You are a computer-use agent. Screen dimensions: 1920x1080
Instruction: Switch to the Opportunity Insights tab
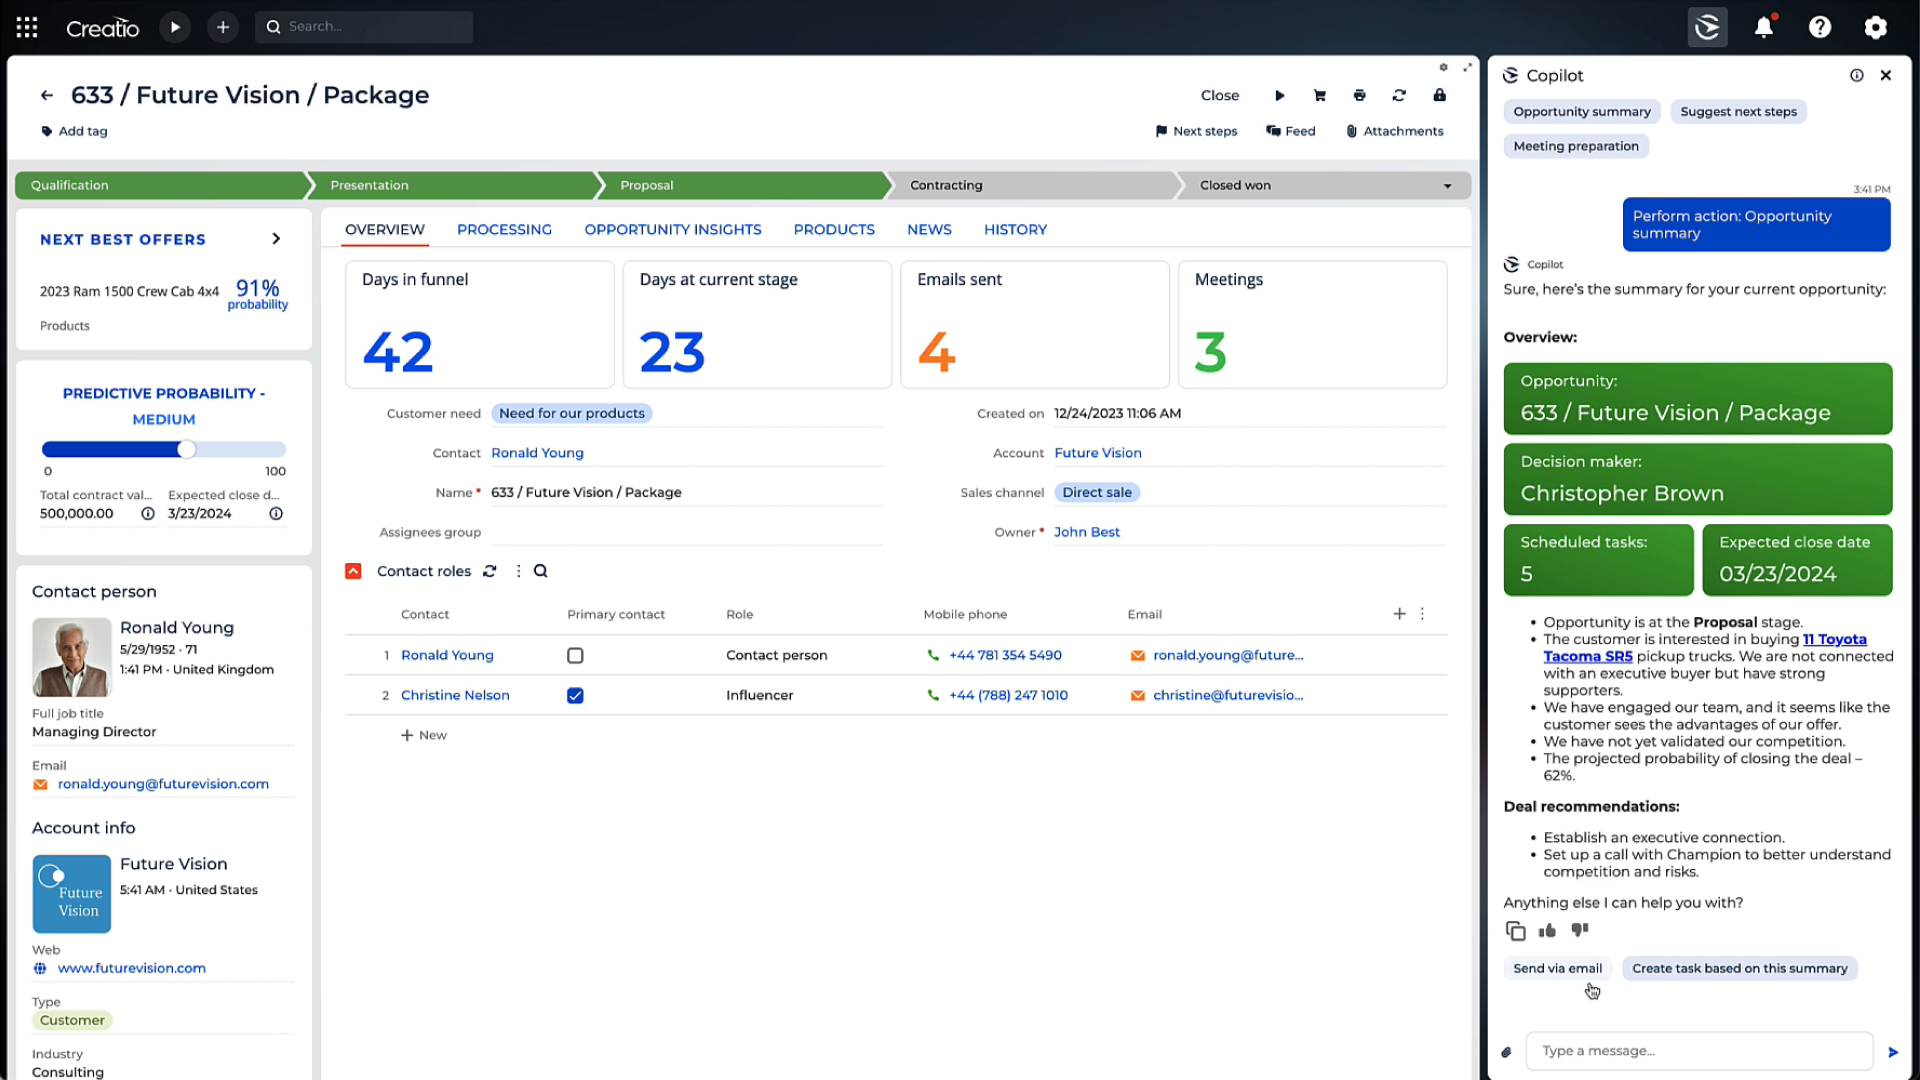click(672, 230)
